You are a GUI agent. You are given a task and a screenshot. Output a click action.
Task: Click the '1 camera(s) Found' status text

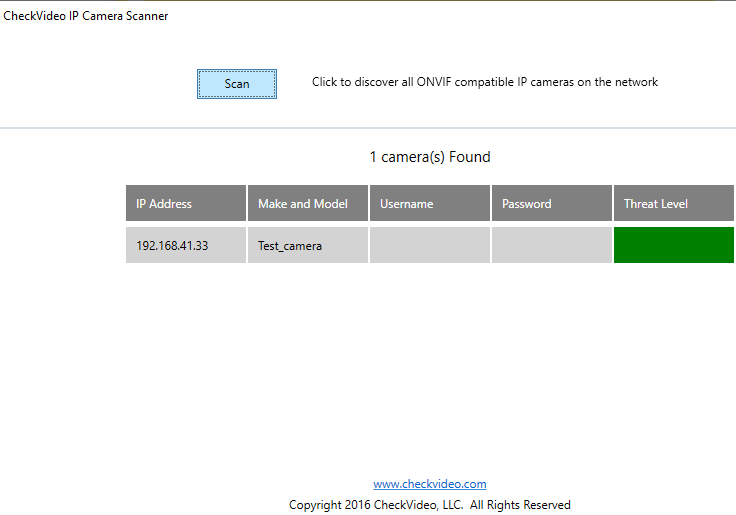tap(430, 157)
